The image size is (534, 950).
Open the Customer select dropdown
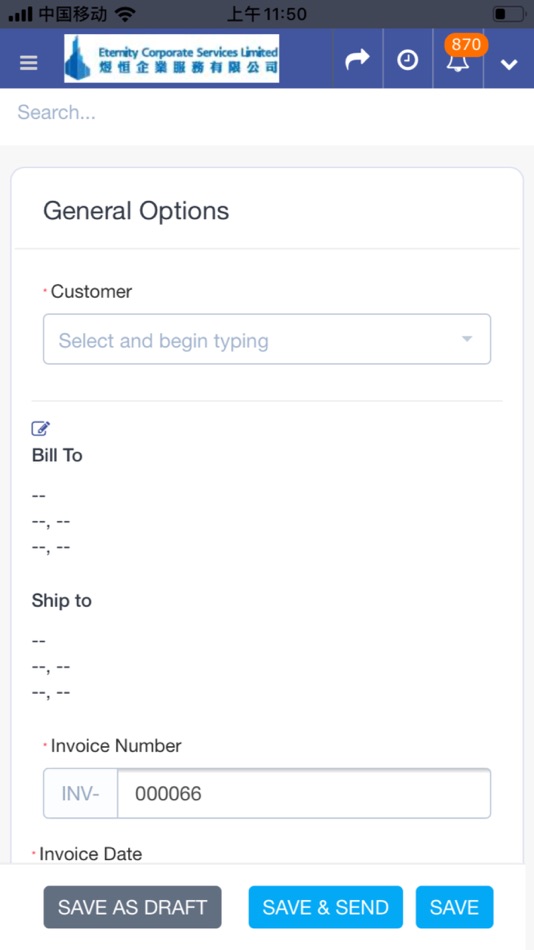tap(267, 339)
